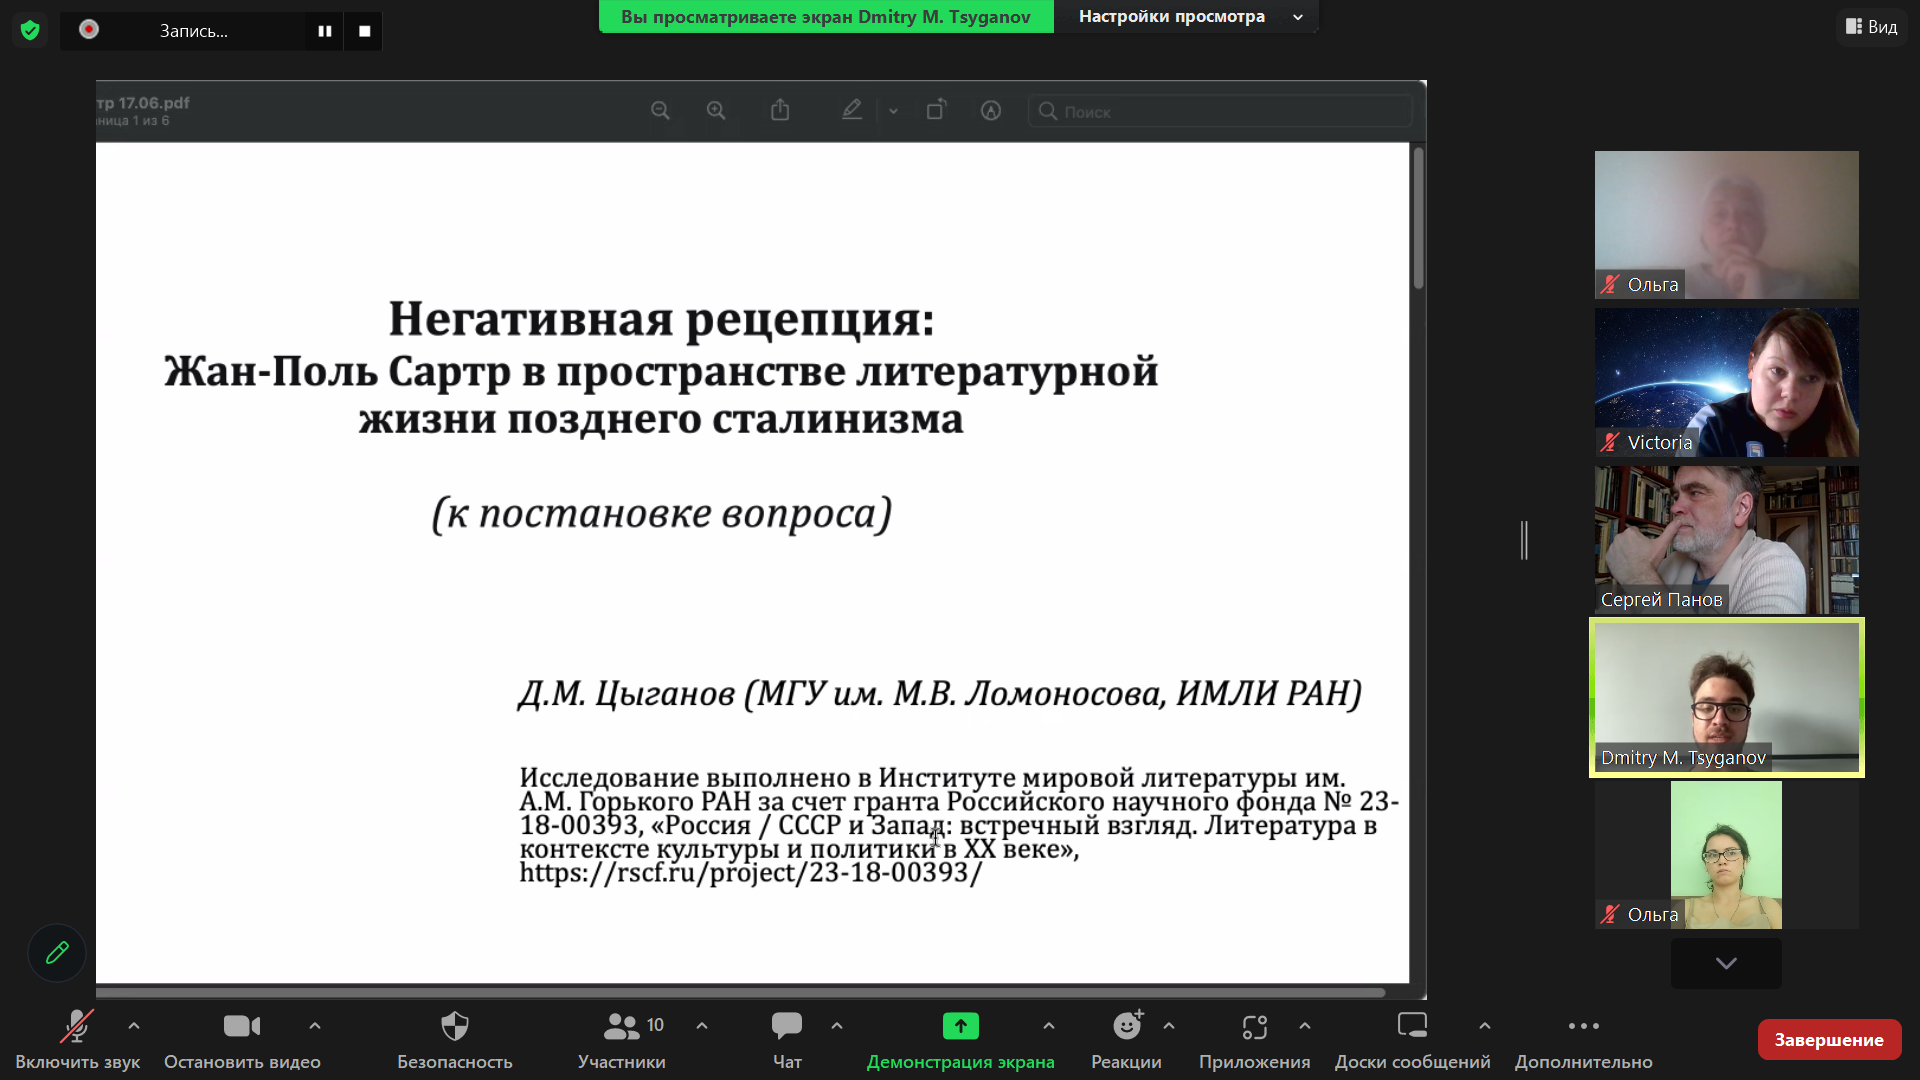1920x1080 pixels.
Task: Unmute with Включить звук
Action: 77,1040
